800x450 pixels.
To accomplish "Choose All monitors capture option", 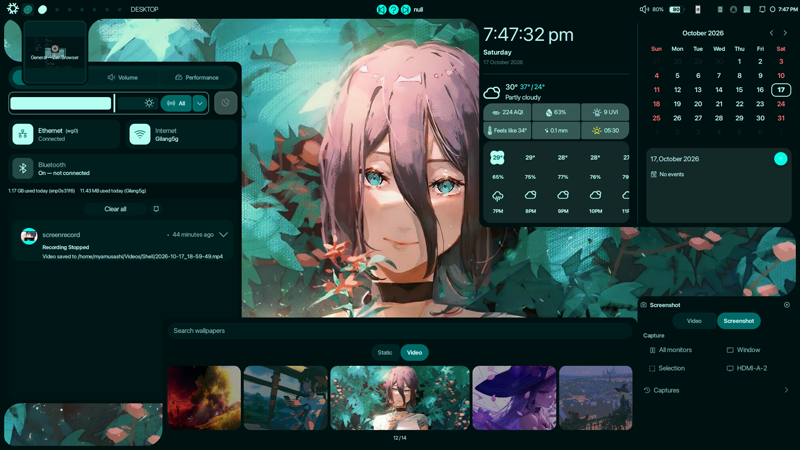I will click(x=670, y=350).
